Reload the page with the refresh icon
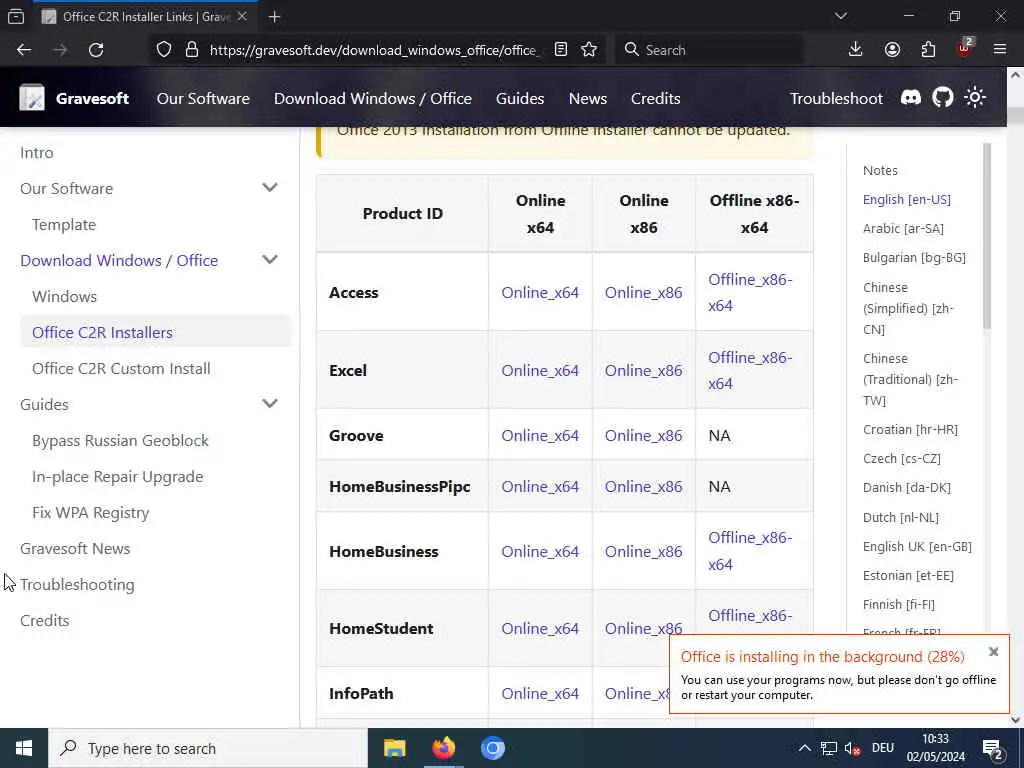Viewport: 1024px width, 768px height. [96, 50]
